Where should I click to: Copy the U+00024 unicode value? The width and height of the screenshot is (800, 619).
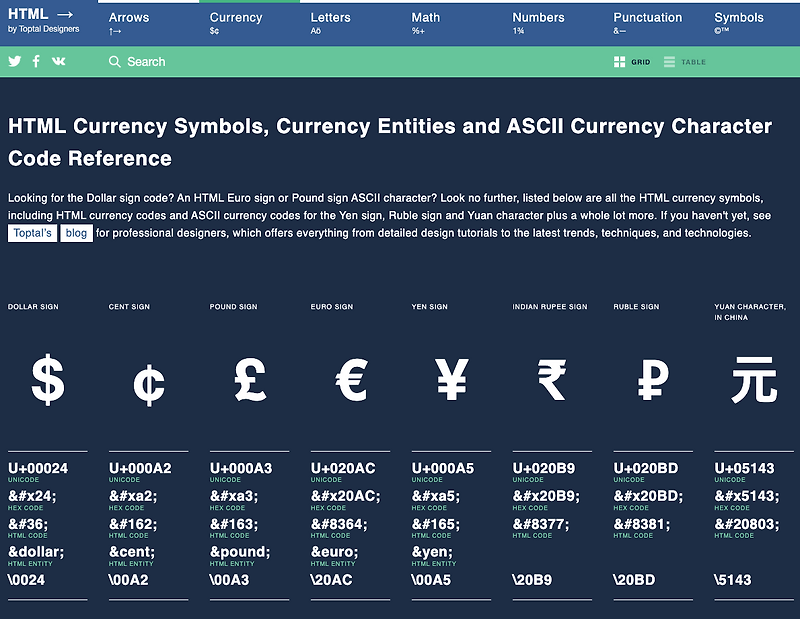coord(38,468)
